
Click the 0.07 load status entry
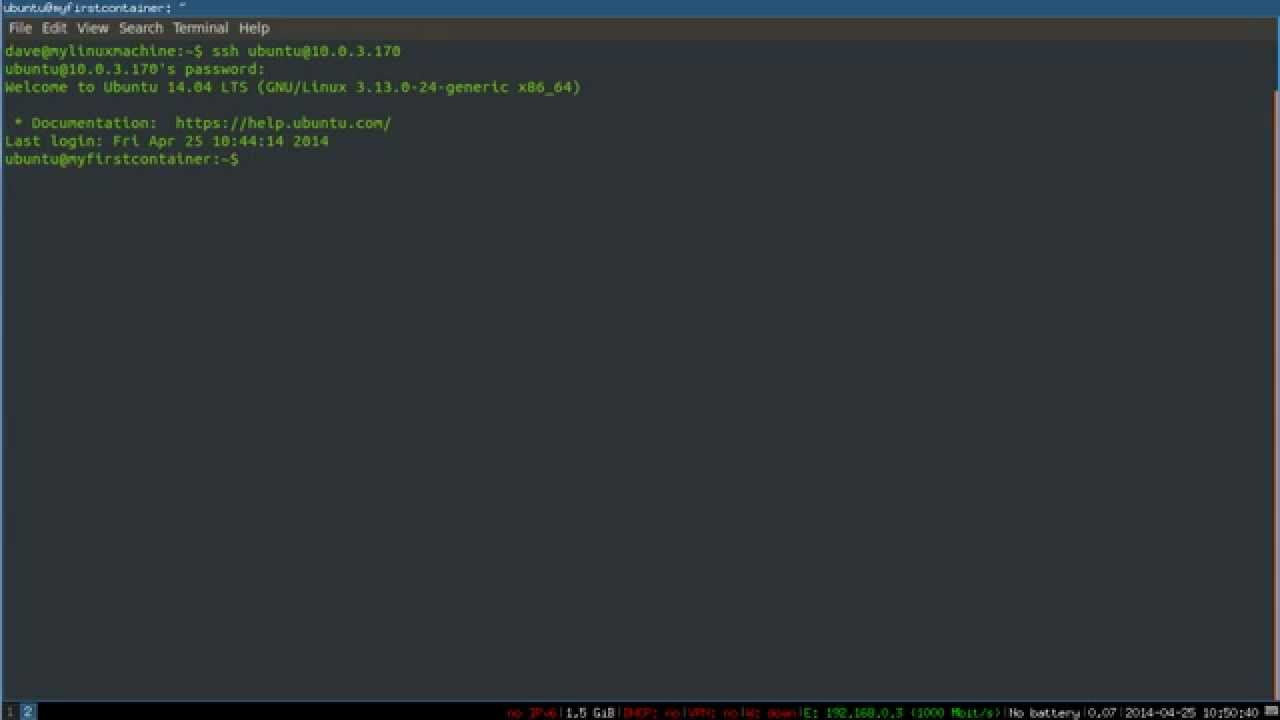[1102, 713]
